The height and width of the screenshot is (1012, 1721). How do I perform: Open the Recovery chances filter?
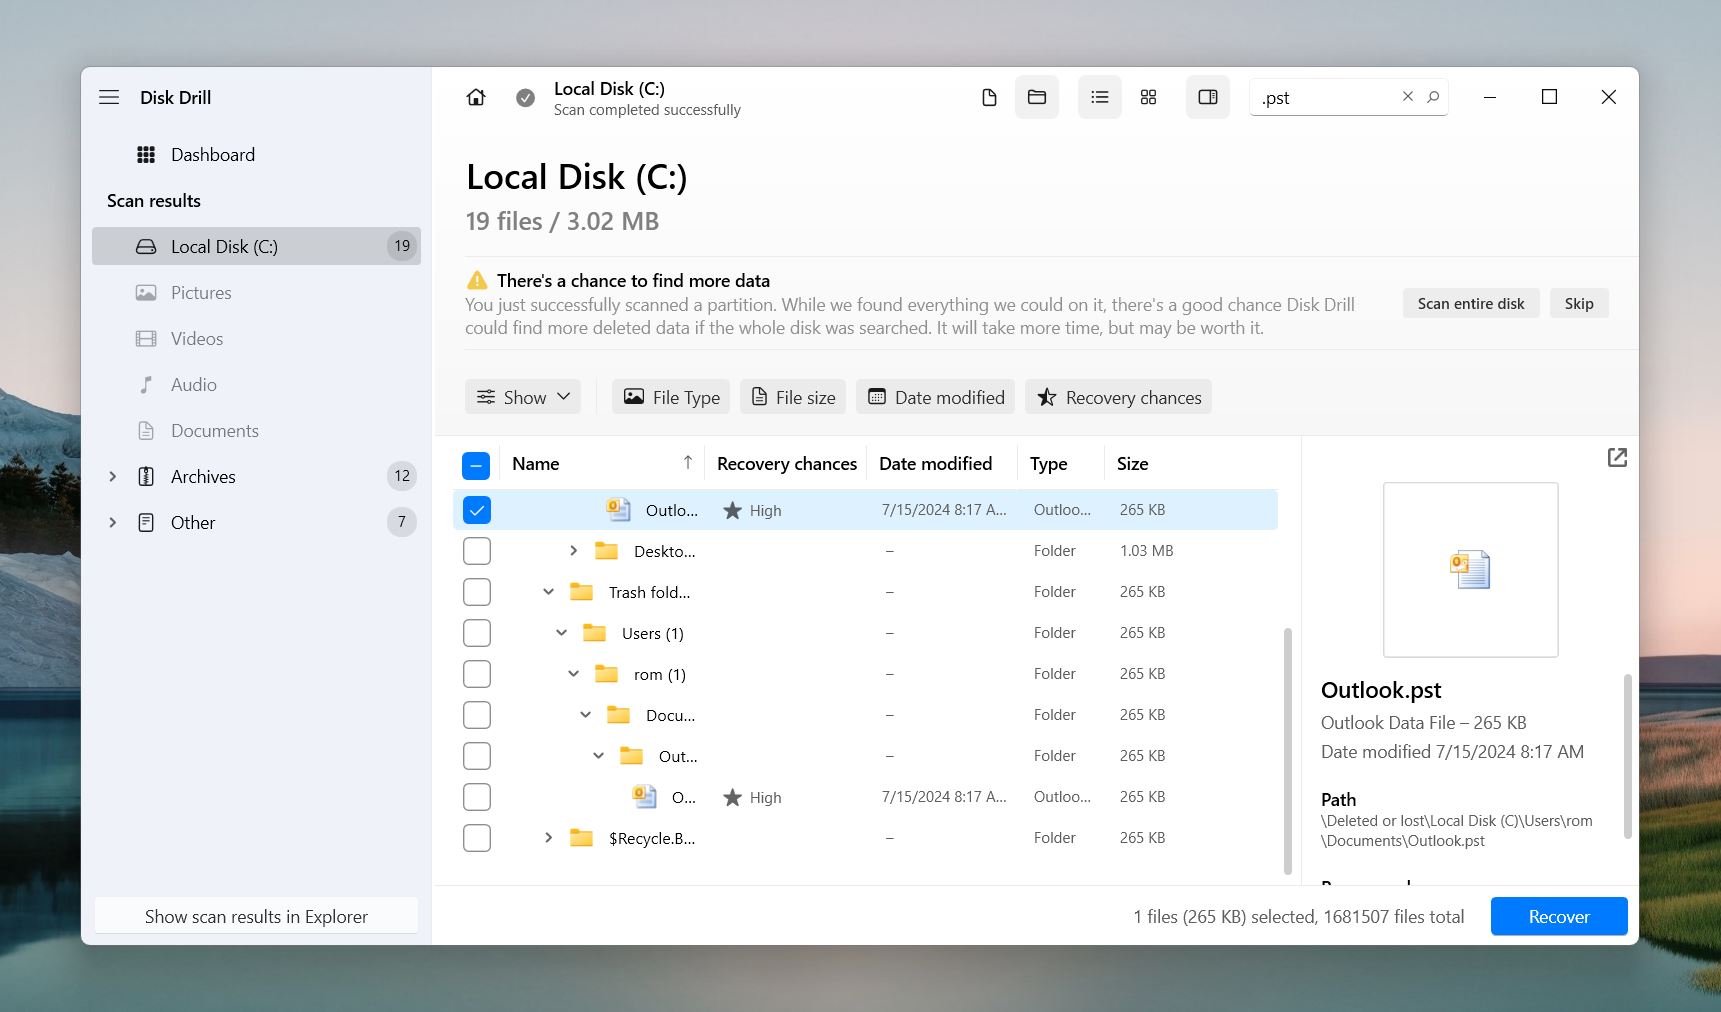(1118, 397)
